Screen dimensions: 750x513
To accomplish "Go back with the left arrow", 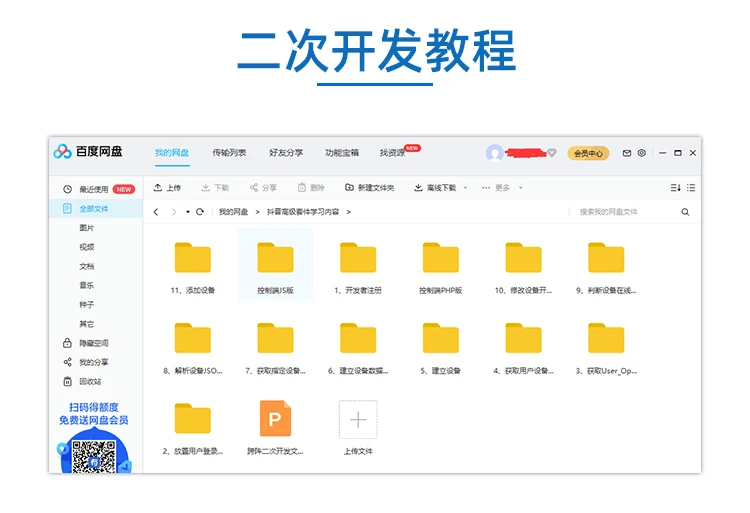I will (x=156, y=212).
